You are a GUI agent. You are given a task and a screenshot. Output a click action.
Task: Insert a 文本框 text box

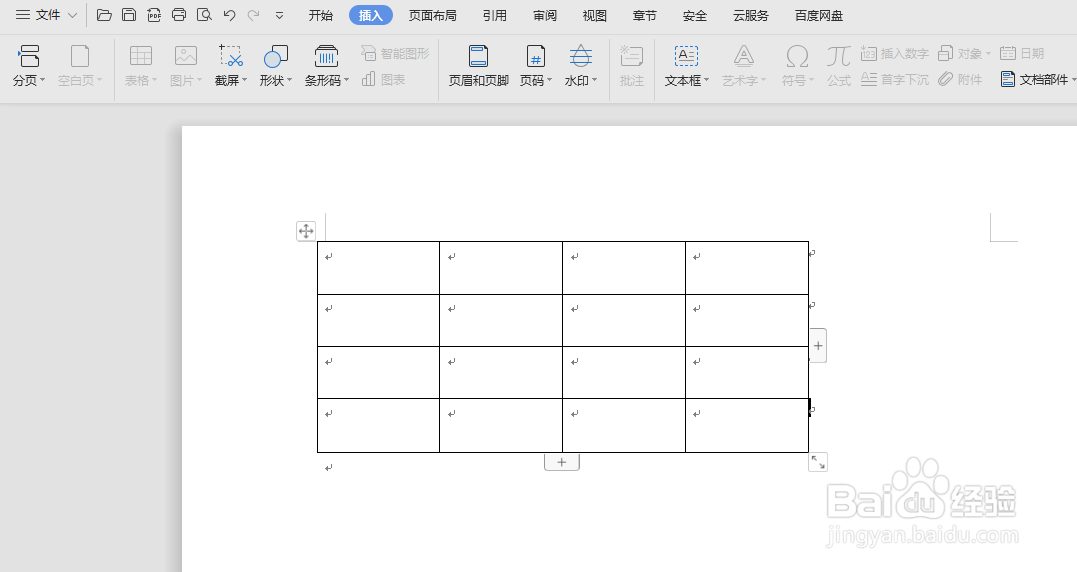[x=687, y=66]
